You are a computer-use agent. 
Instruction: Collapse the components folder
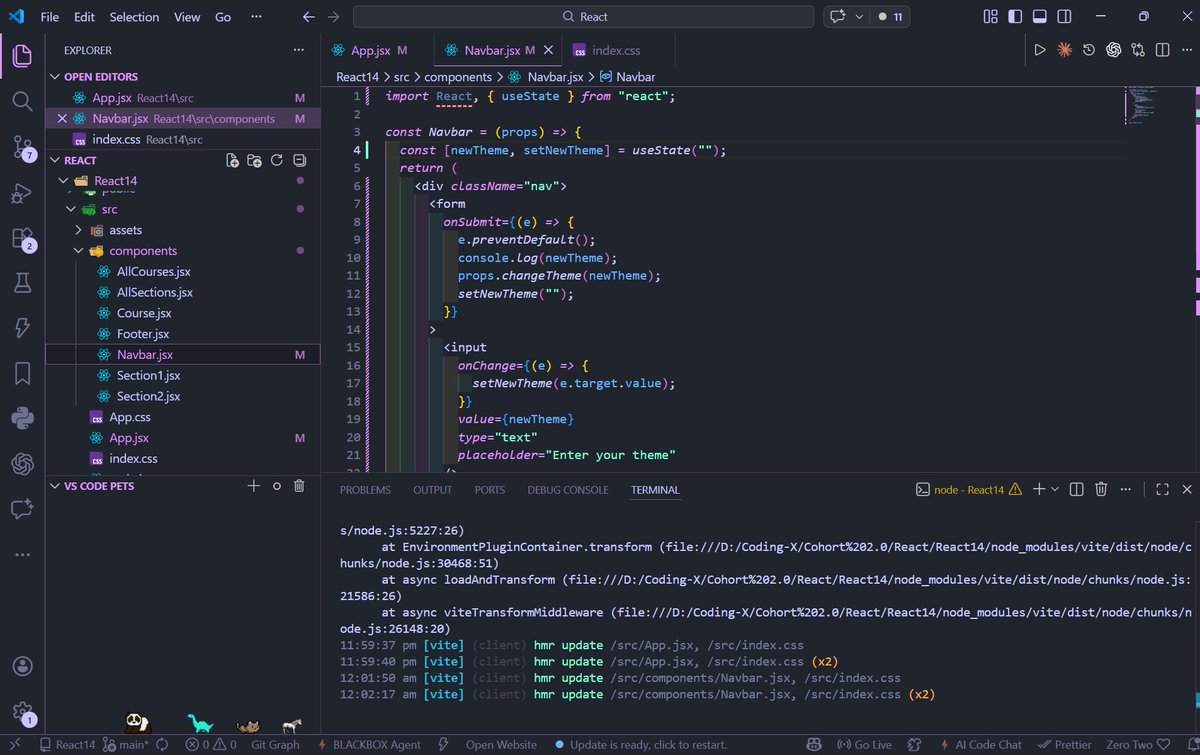pos(143,251)
